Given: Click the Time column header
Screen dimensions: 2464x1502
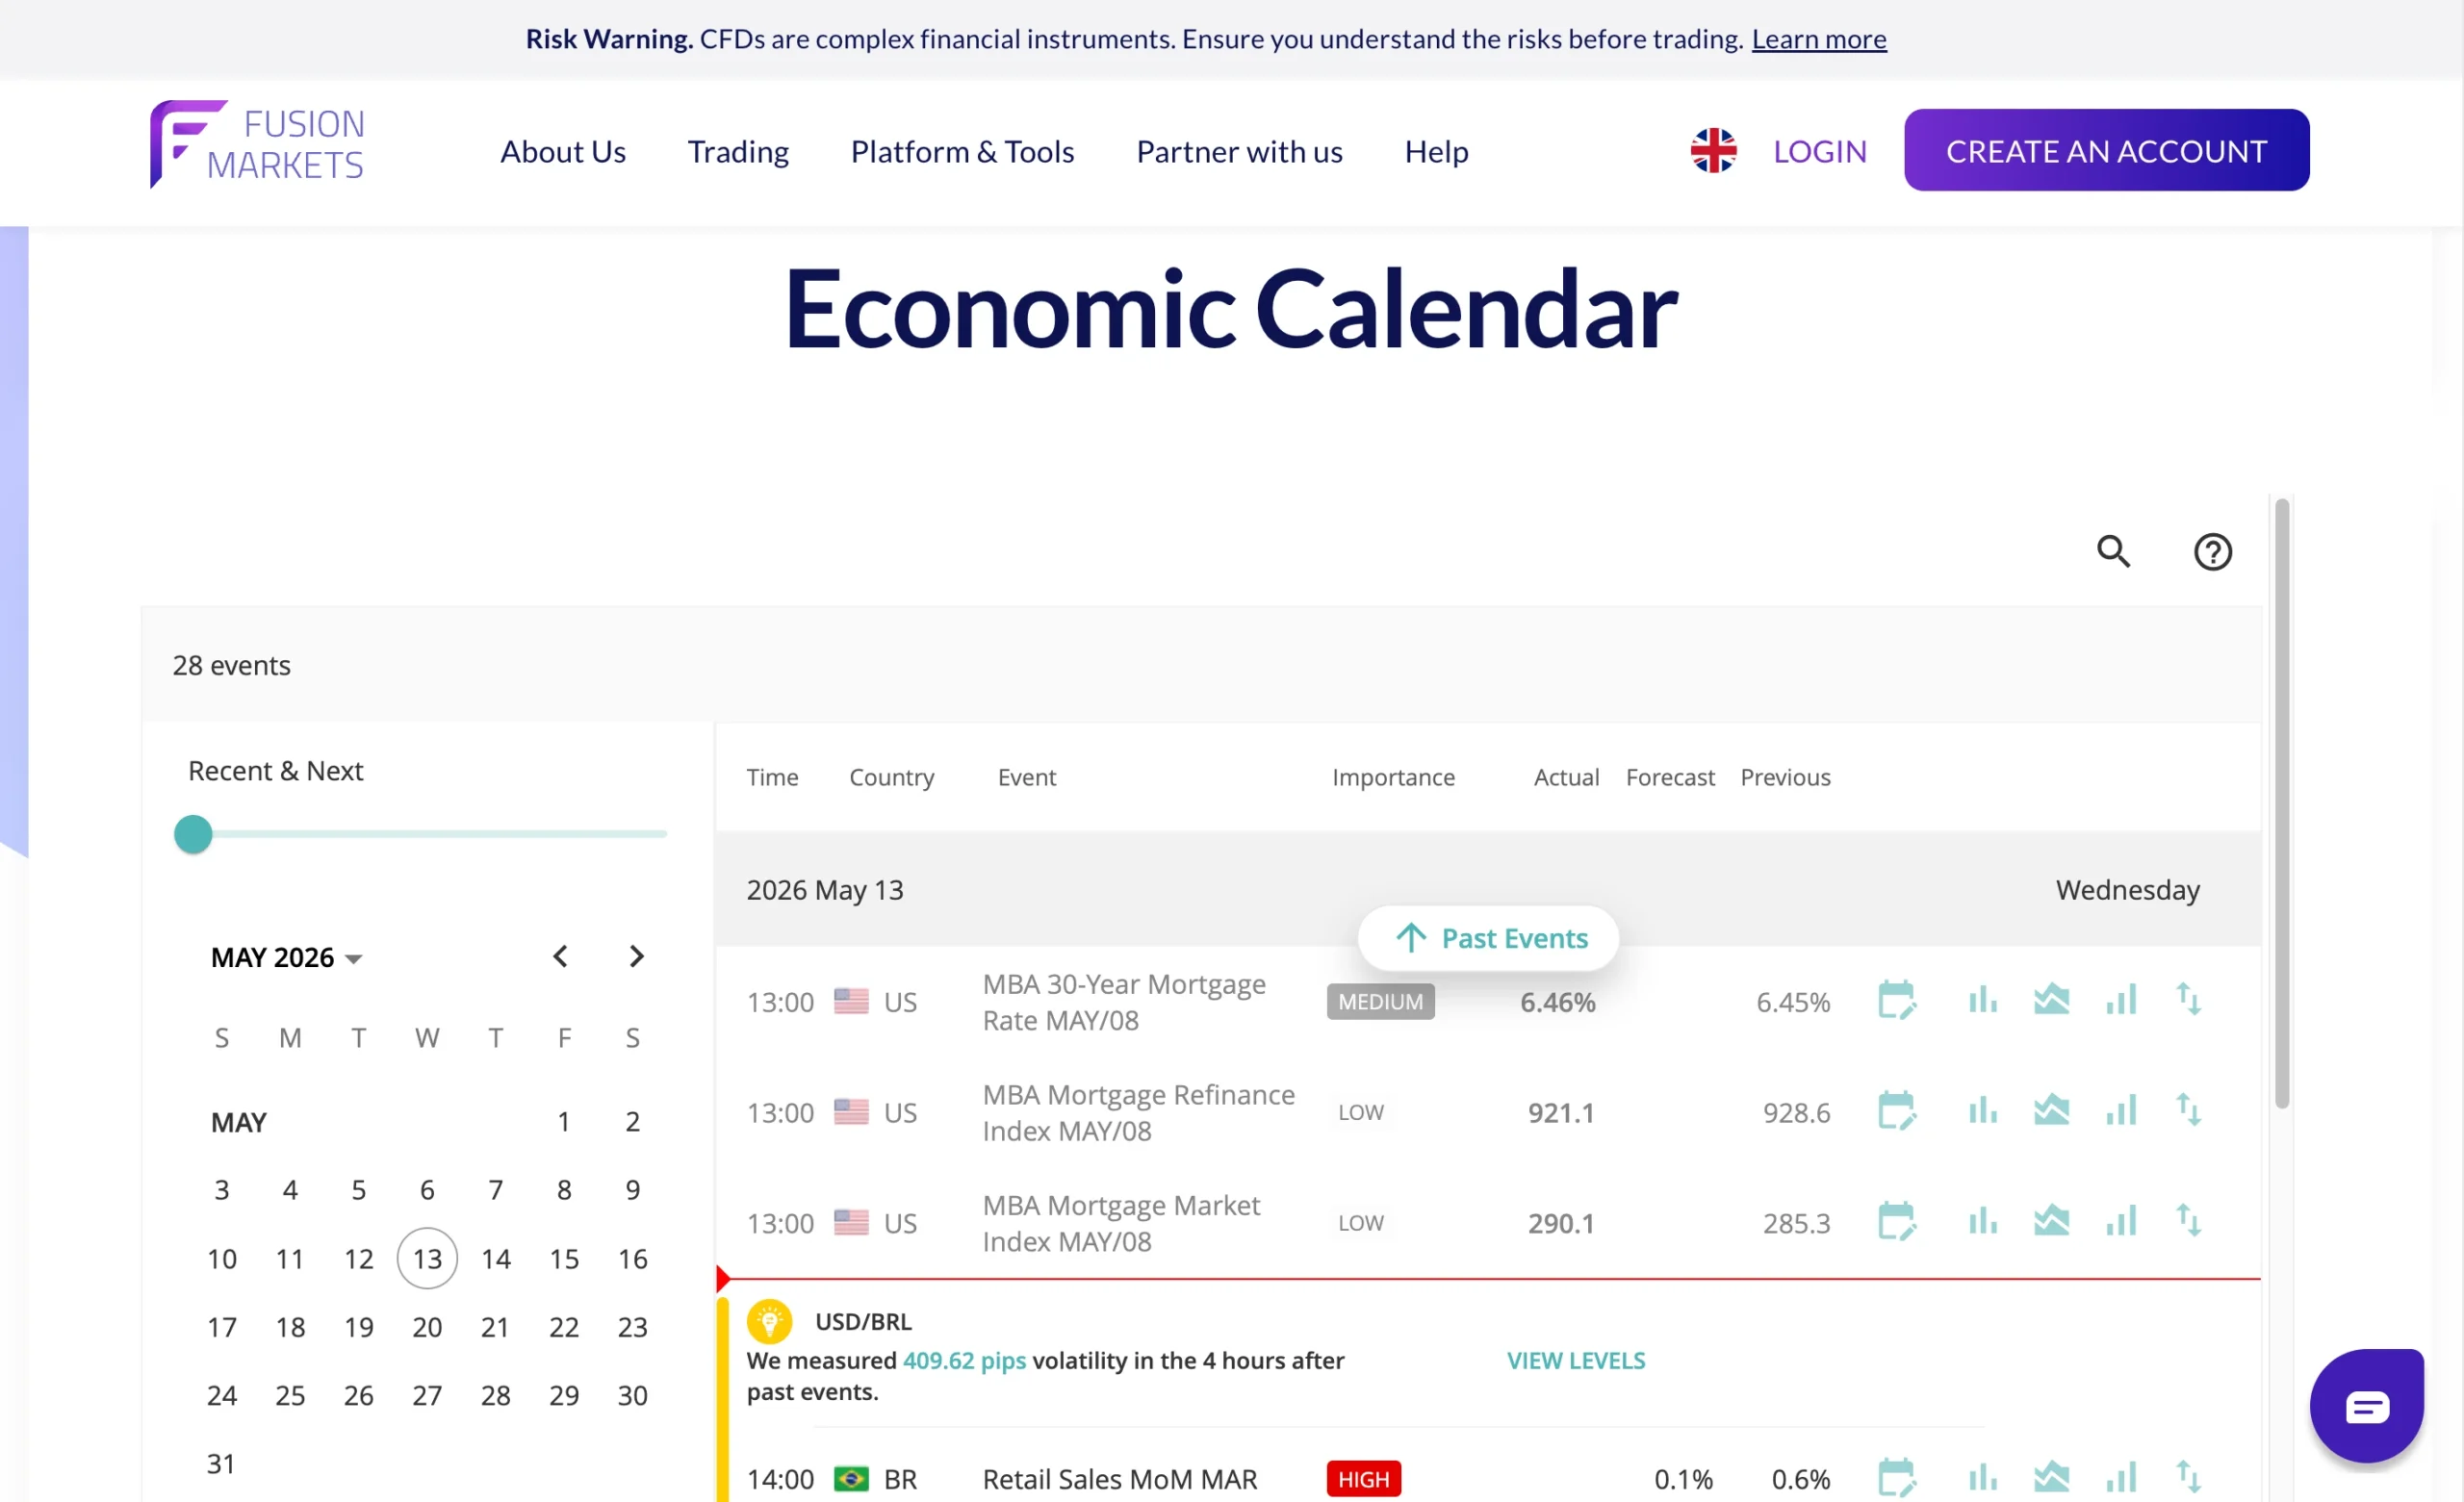Looking at the screenshot, I should [x=772, y=777].
